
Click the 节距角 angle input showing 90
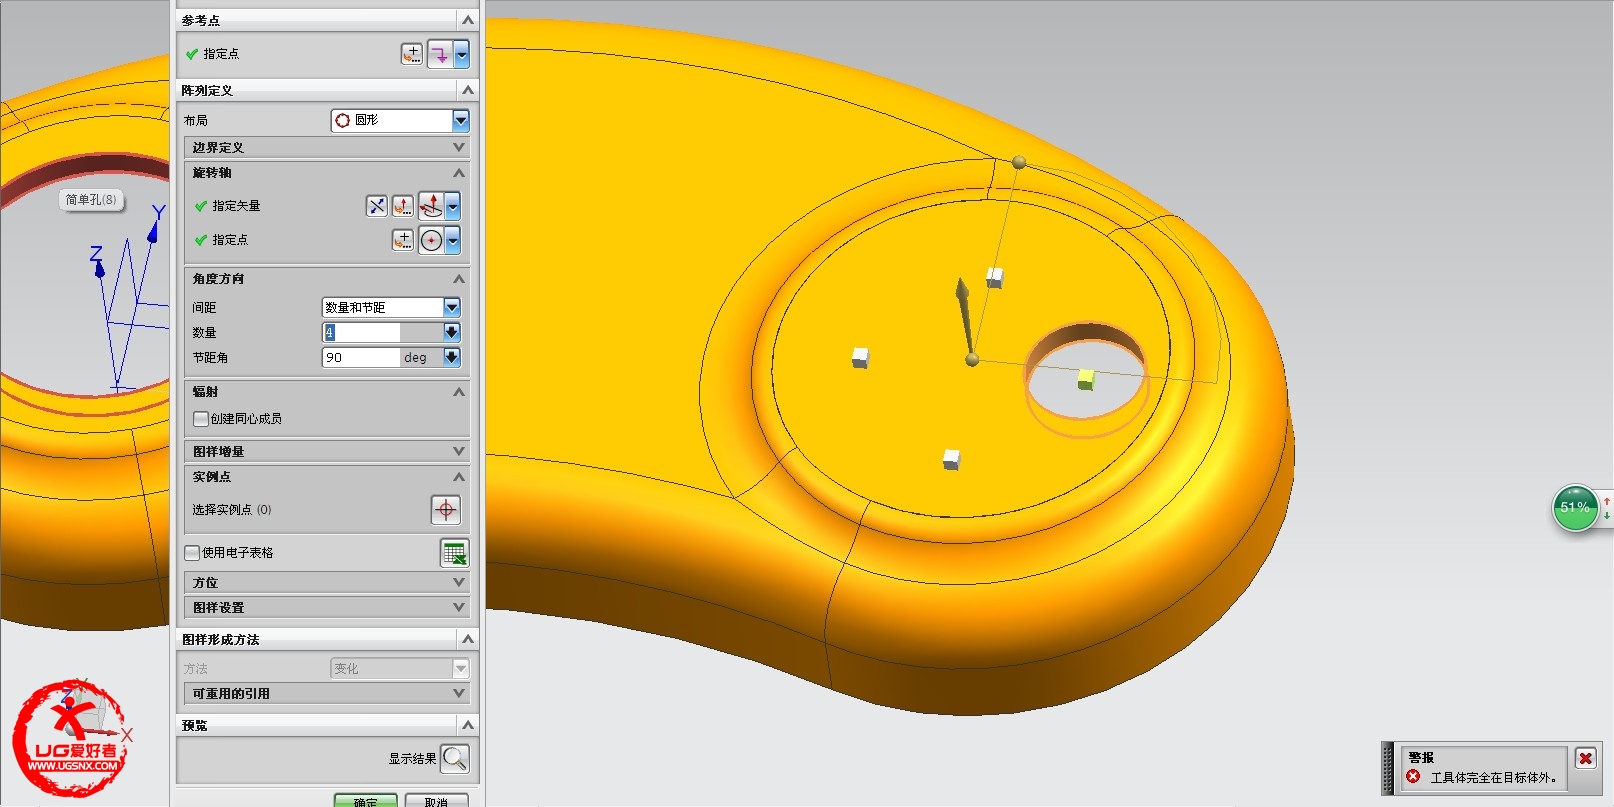(x=360, y=357)
